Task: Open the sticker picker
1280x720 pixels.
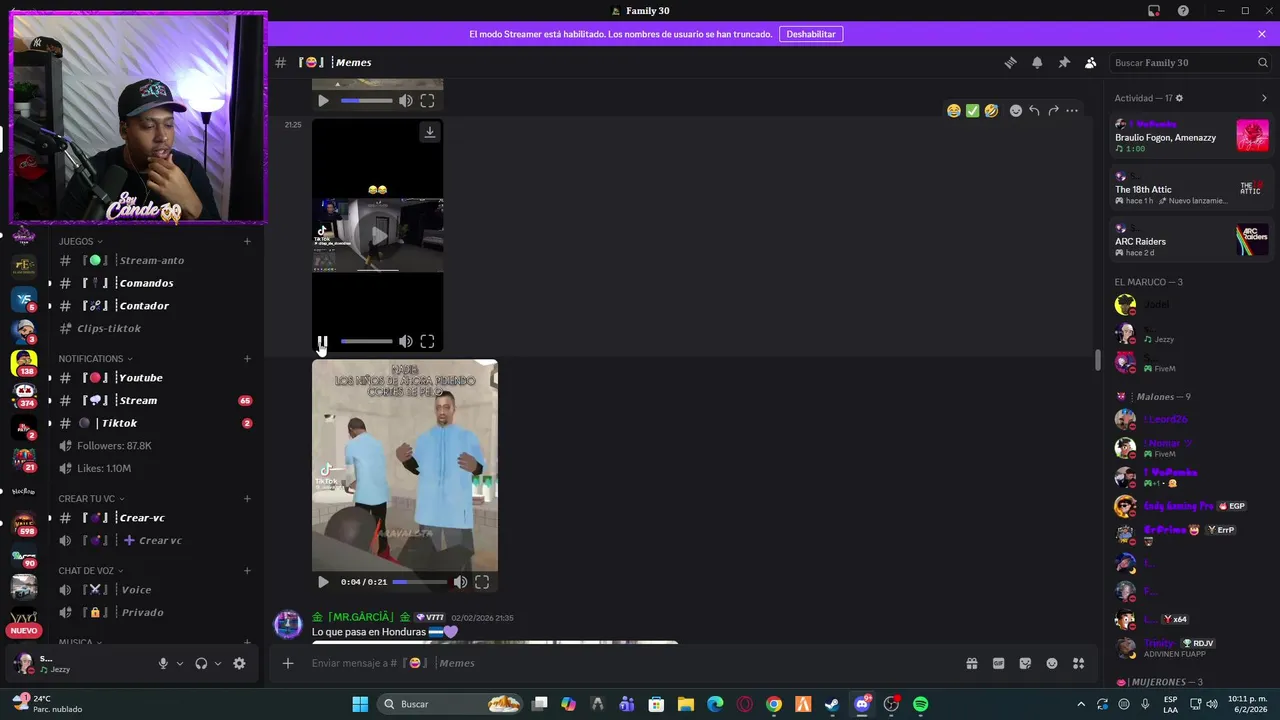Action: 1025,663
